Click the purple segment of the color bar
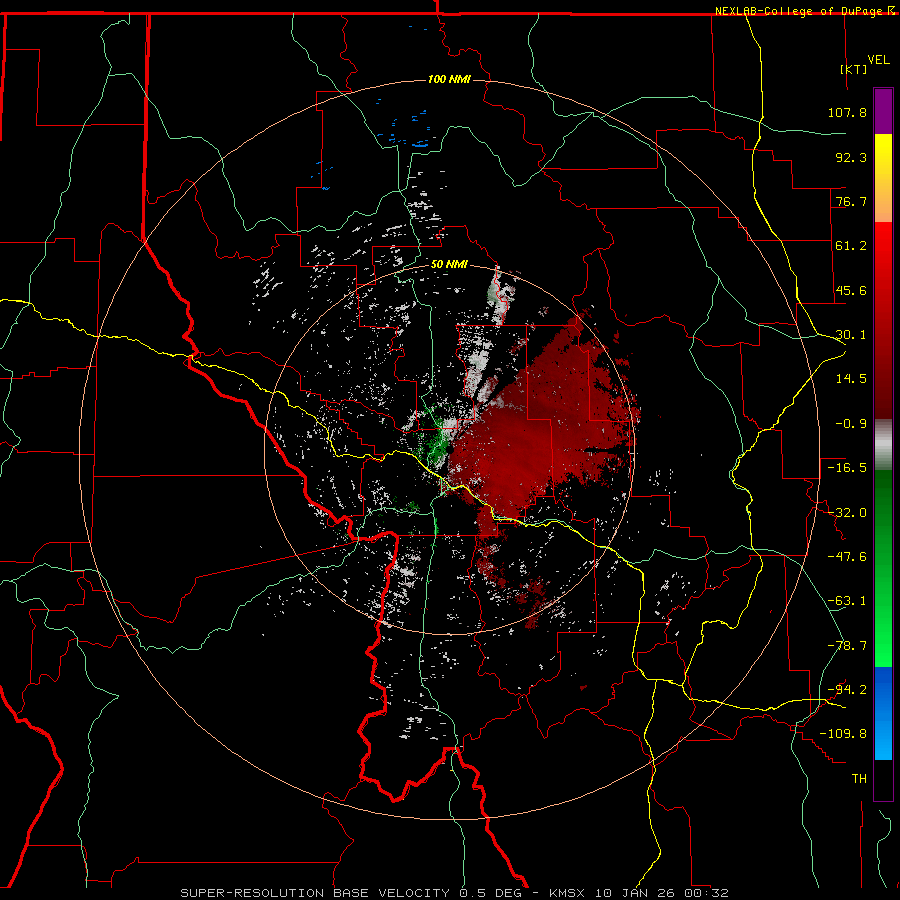Viewport: 900px width, 900px height. 883,111
